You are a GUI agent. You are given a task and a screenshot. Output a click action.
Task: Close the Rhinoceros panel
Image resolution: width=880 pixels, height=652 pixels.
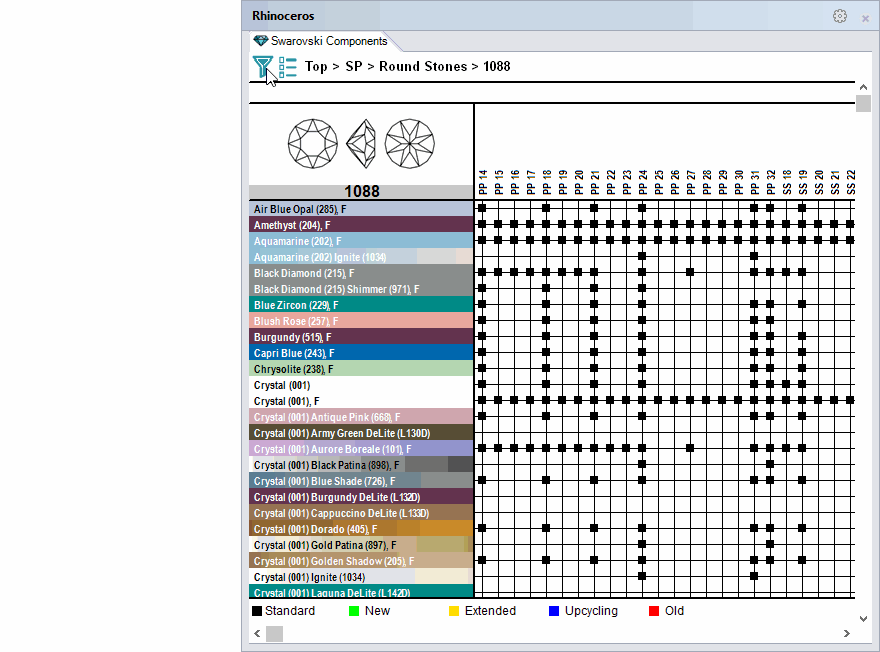(x=865, y=19)
